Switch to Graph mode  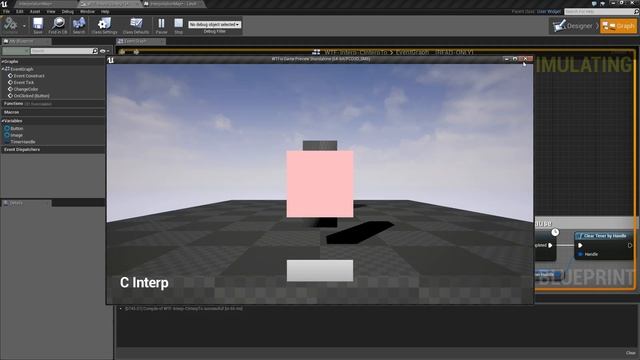(618, 26)
